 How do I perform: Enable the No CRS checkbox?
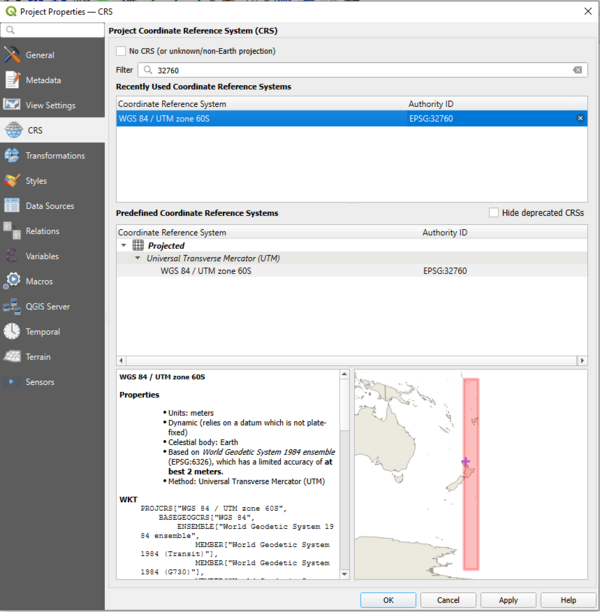click(x=121, y=51)
